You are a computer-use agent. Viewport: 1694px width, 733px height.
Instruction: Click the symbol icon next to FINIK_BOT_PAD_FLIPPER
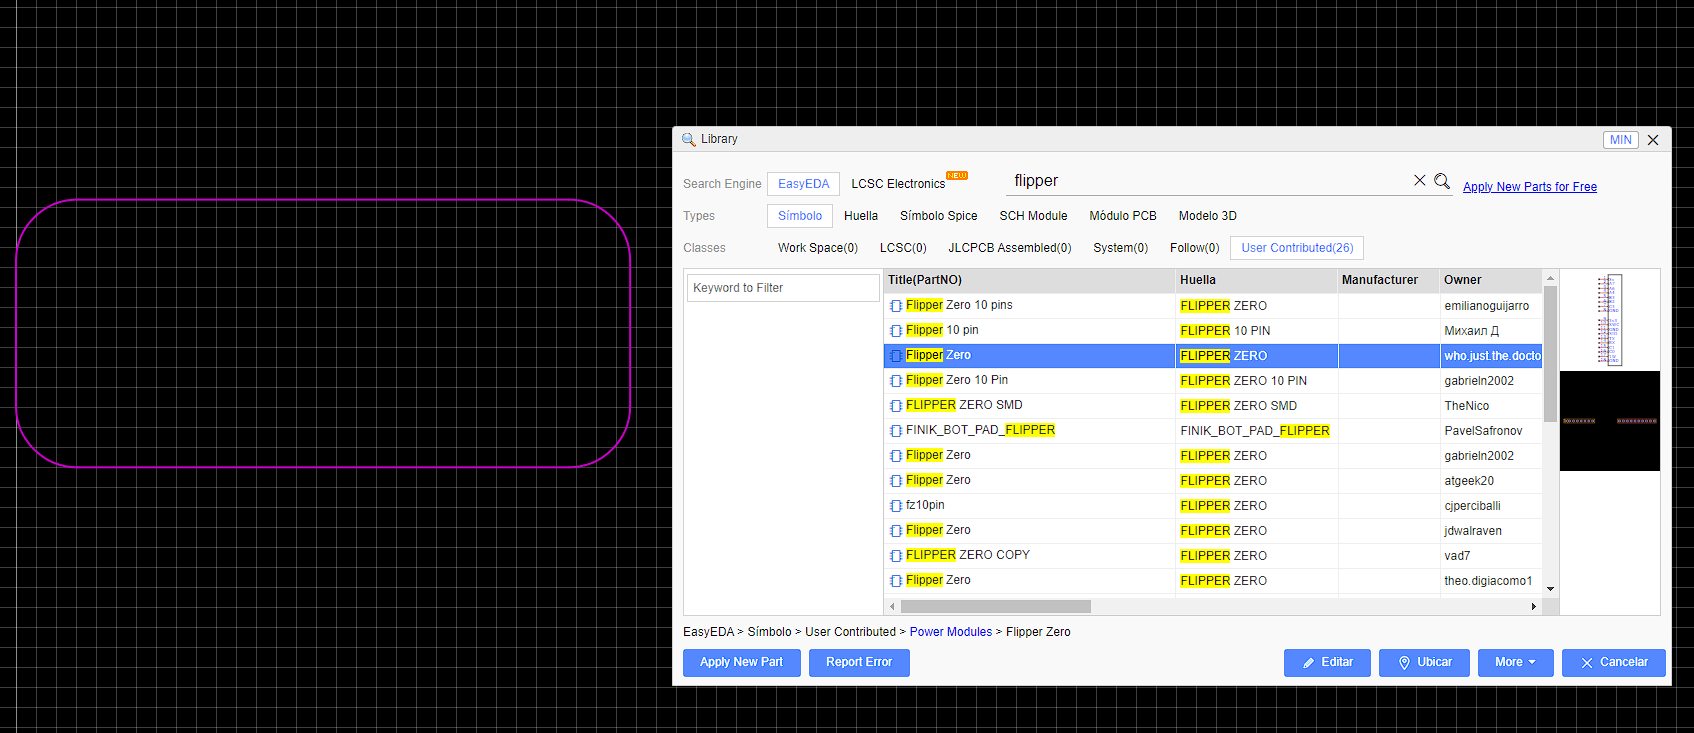tap(896, 431)
